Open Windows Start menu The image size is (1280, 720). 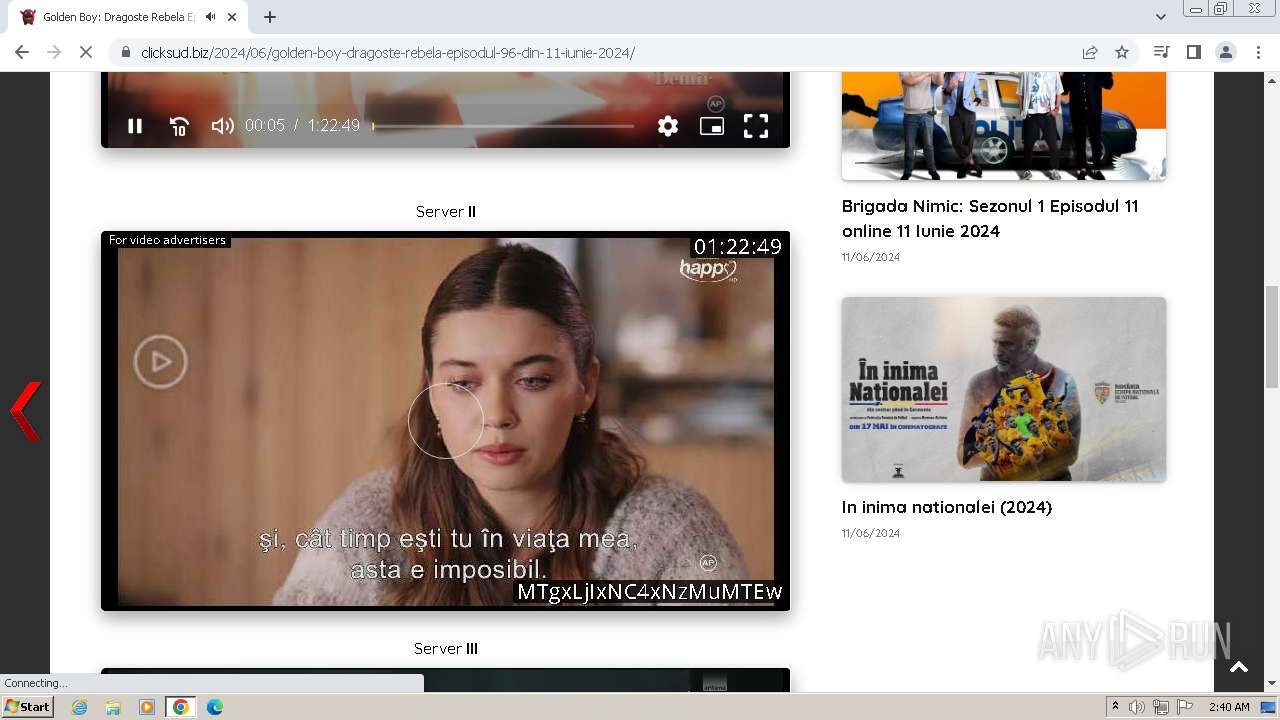[x=27, y=707]
